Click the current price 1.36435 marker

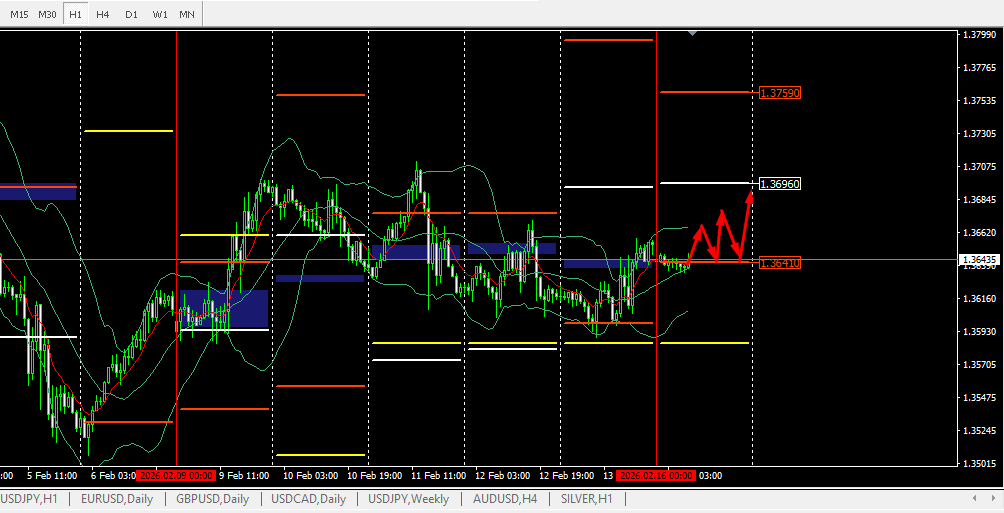[x=980, y=259]
